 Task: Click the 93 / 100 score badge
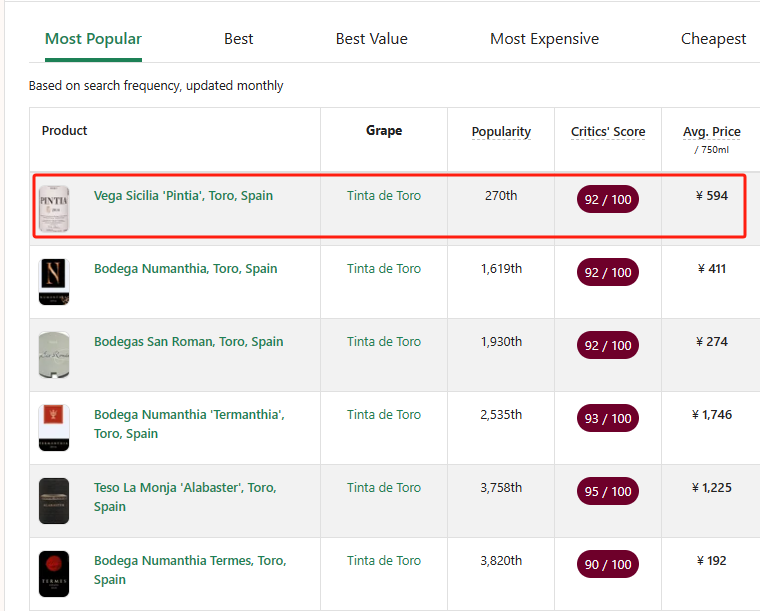[x=608, y=418]
